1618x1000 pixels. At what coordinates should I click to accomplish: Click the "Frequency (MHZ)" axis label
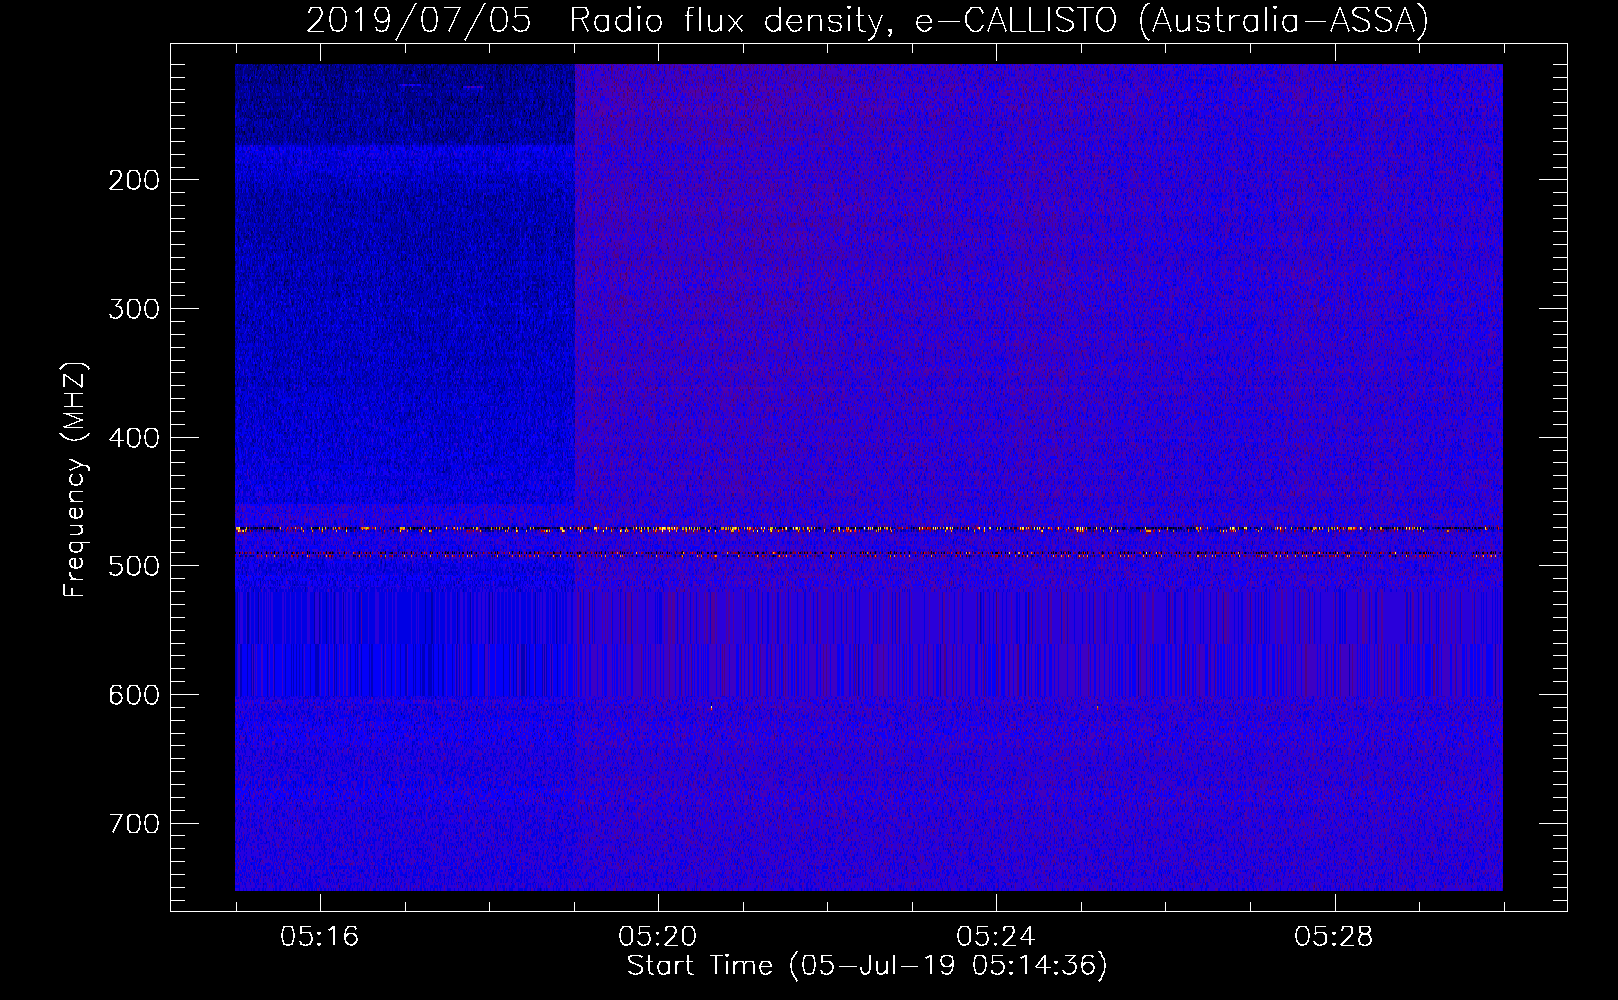75,480
